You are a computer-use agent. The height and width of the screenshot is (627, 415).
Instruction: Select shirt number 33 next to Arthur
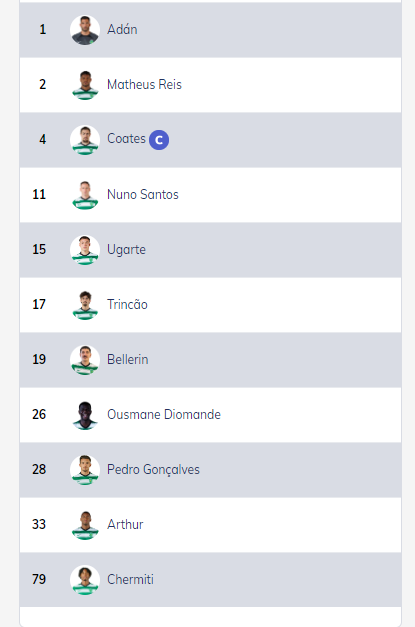point(39,524)
